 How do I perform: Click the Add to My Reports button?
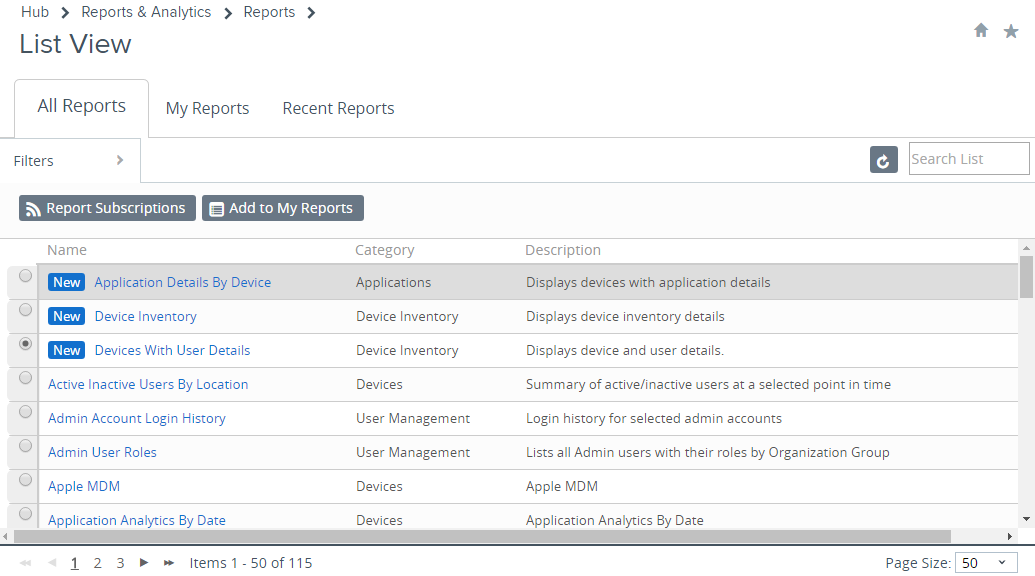point(283,208)
